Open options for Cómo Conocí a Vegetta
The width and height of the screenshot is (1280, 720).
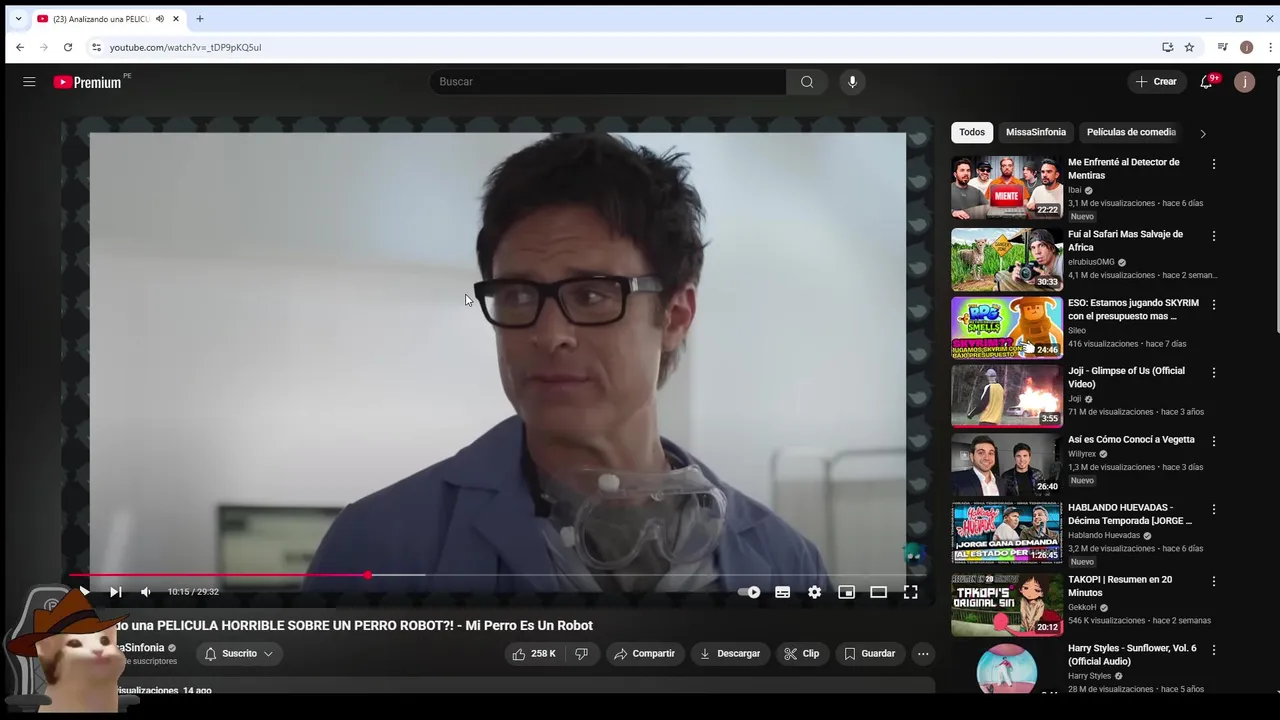1214,441
